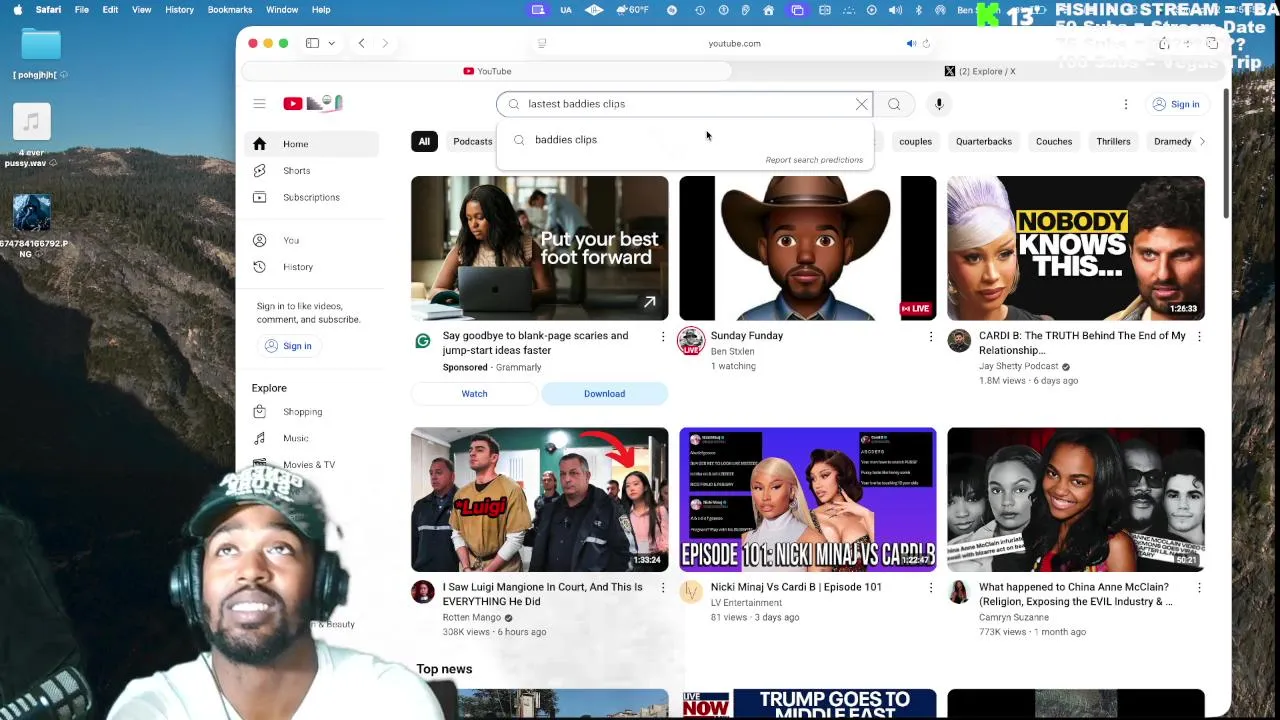Open options for China Anne McClain video
Viewport: 1280px width, 720px height.
click(1199, 588)
